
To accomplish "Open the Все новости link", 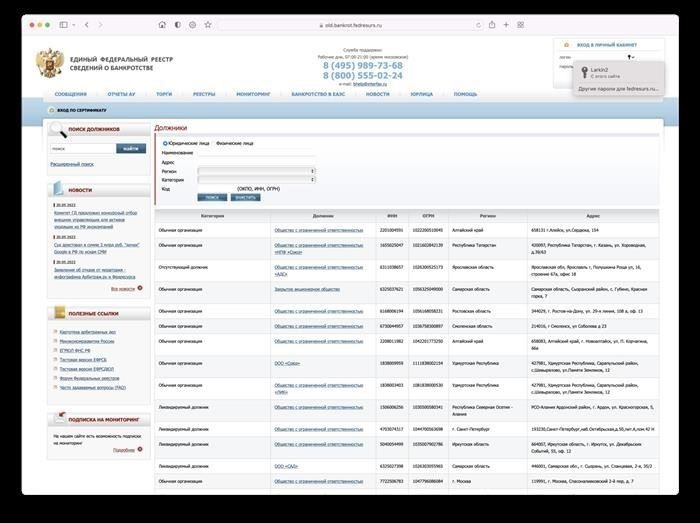I will tap(123, 289).
